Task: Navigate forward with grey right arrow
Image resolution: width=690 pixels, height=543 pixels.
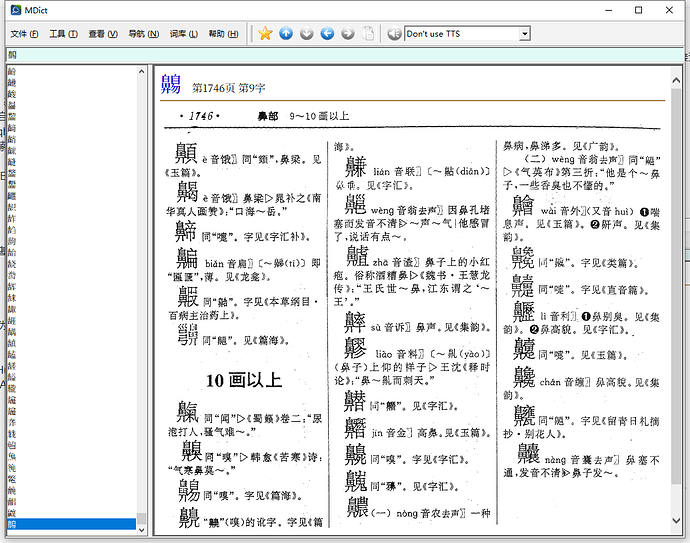Action: [x=348, y=33]
